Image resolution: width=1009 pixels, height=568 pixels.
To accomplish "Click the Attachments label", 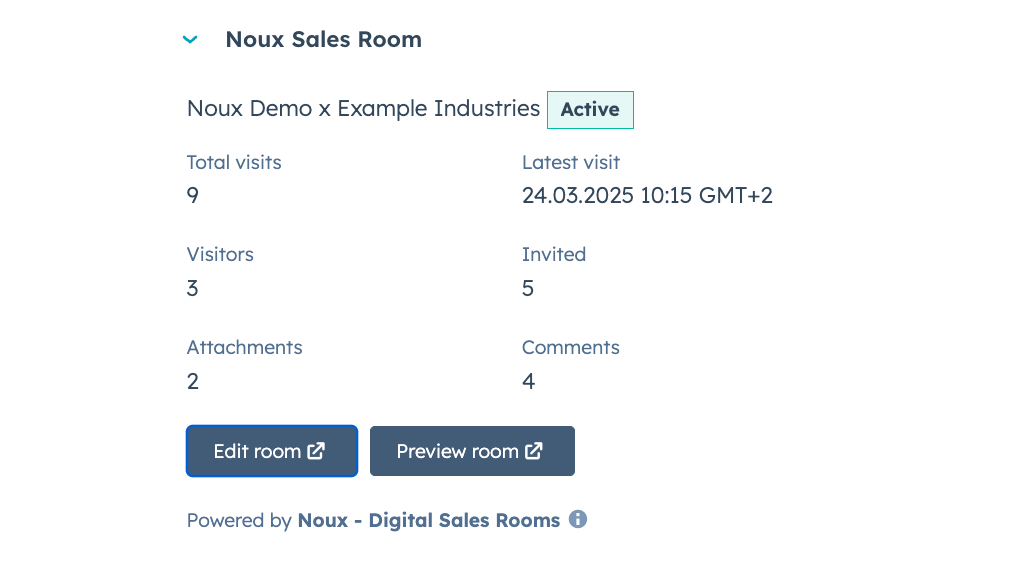I will 244,347.
